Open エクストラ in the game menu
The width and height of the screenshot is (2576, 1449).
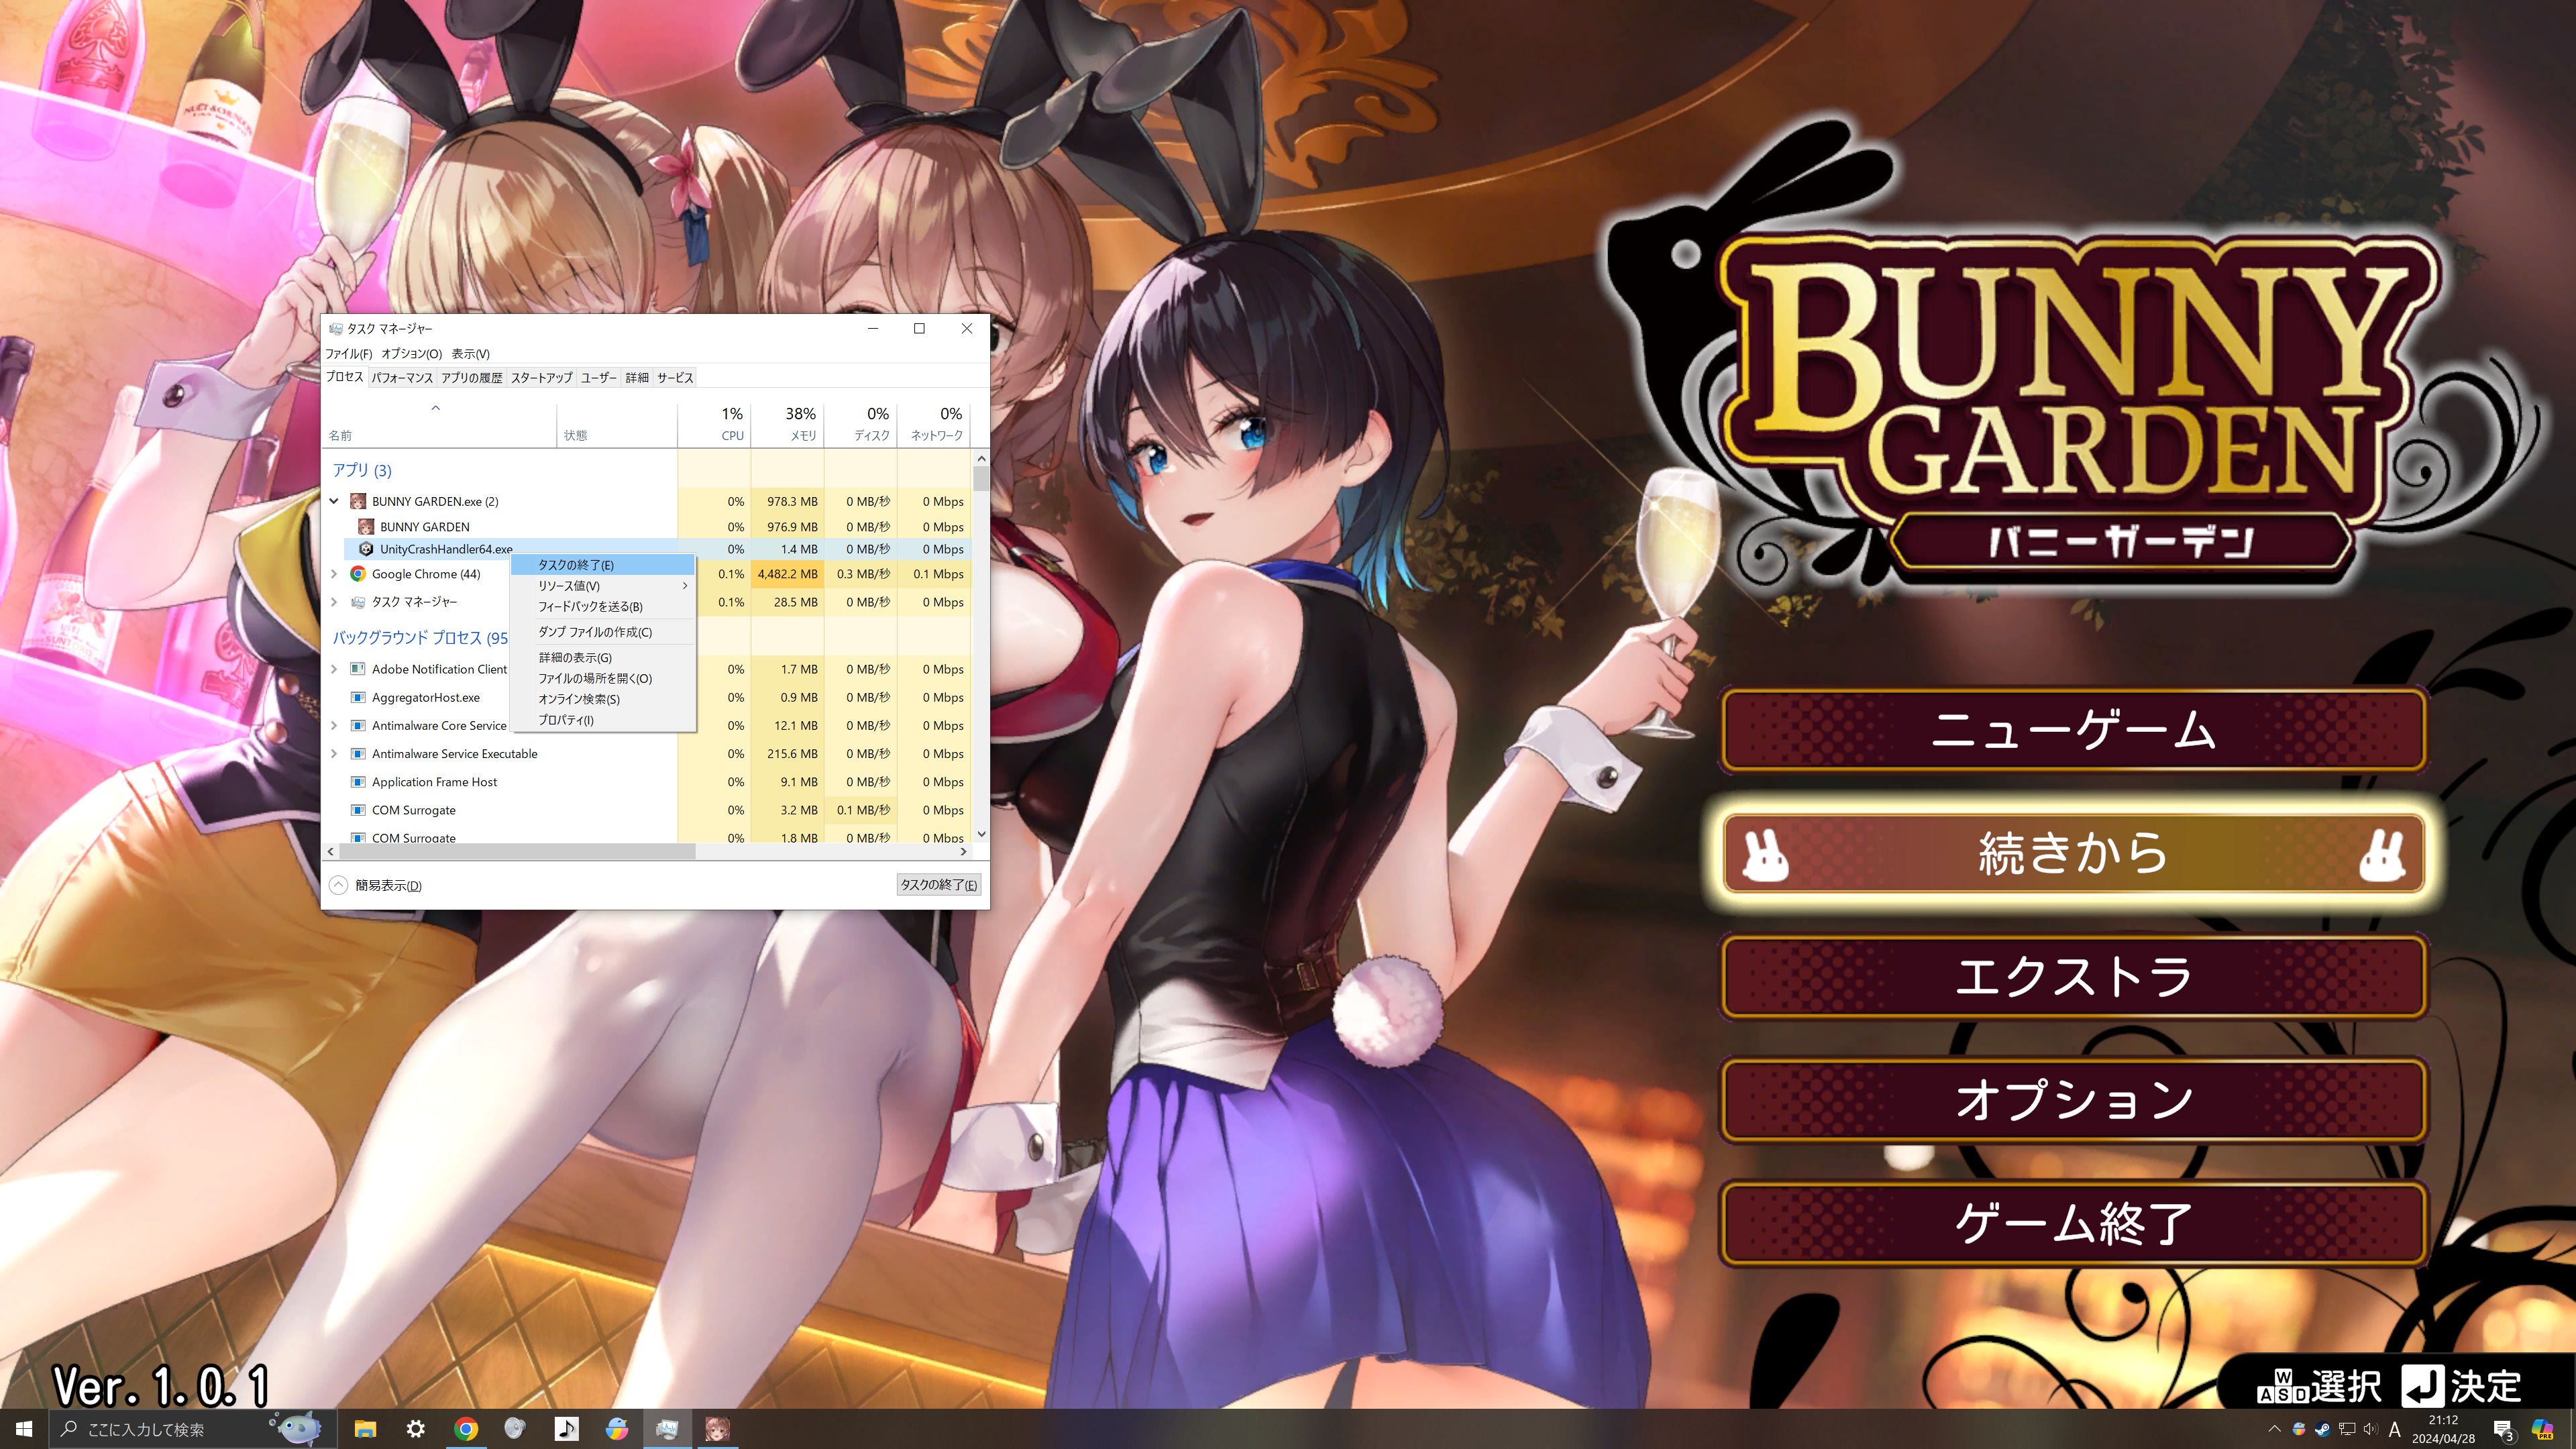point(2074,976)
